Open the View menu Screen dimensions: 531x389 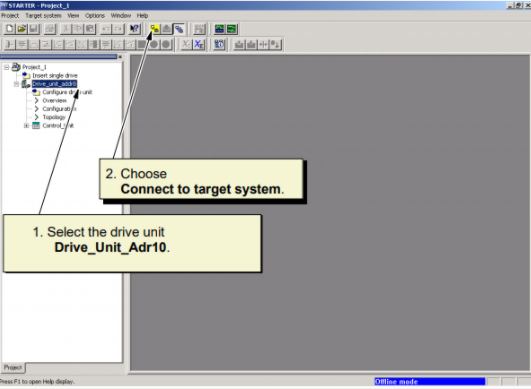73,16
